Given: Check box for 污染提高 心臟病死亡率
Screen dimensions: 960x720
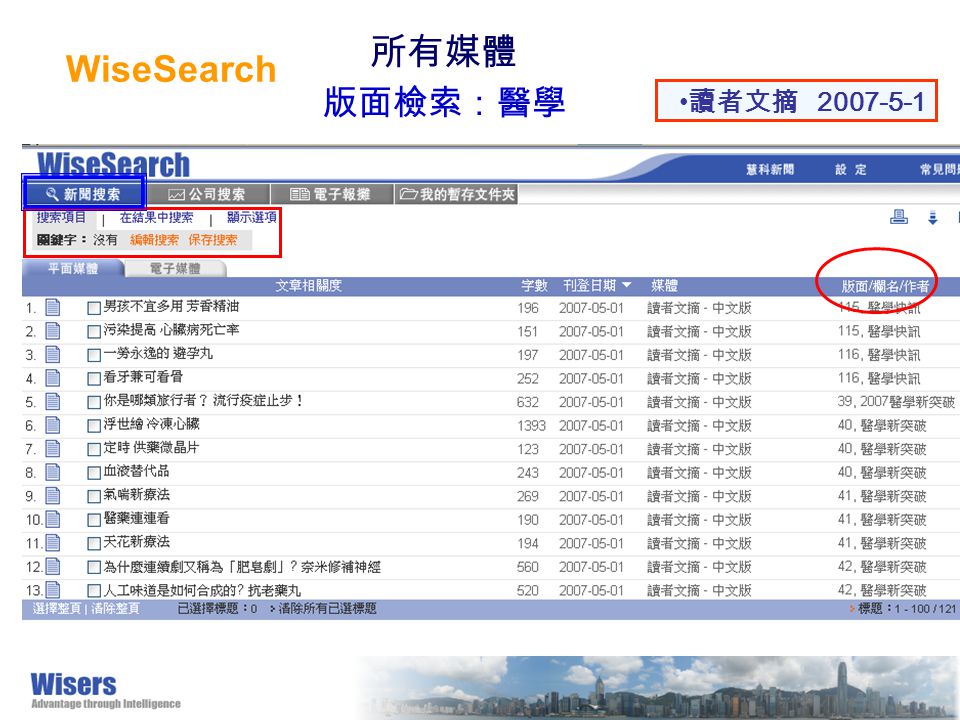Looking at the screenshot, I should coord(94,332).
